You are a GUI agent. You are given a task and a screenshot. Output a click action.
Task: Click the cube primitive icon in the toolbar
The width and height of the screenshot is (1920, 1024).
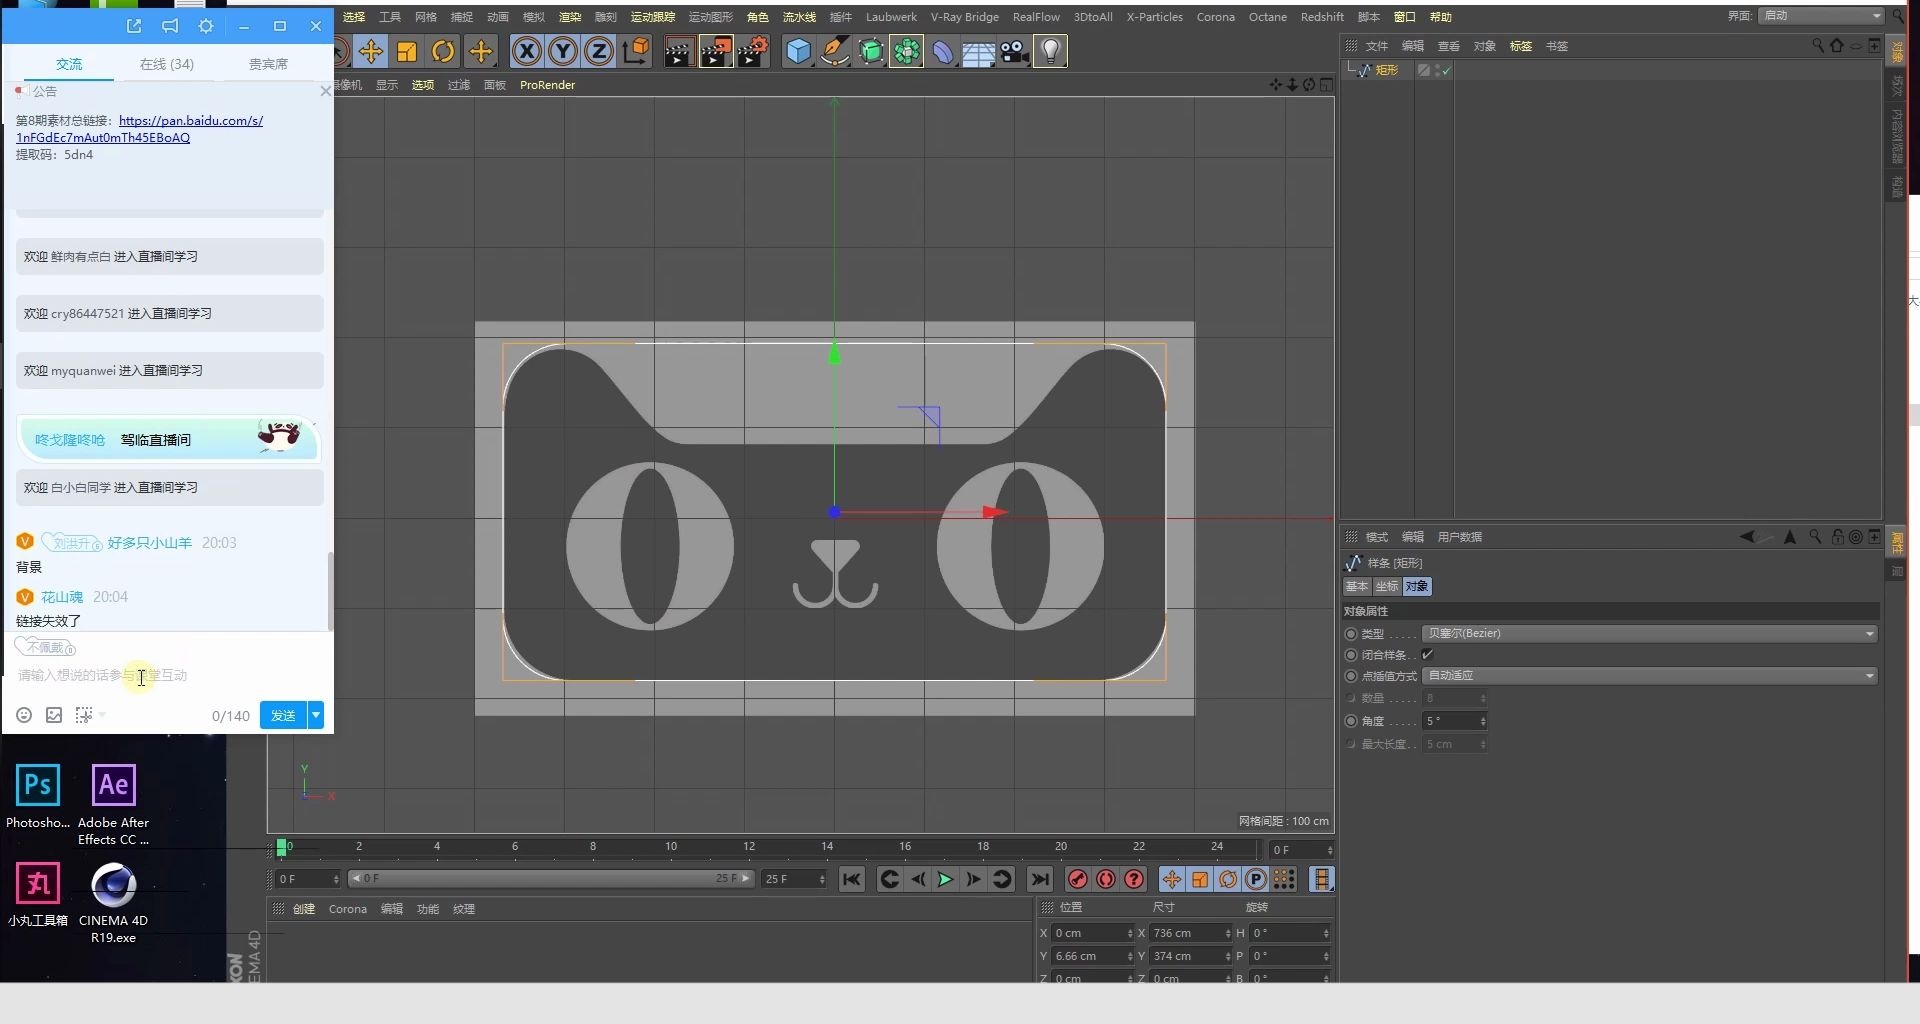(x=797, y=51)
